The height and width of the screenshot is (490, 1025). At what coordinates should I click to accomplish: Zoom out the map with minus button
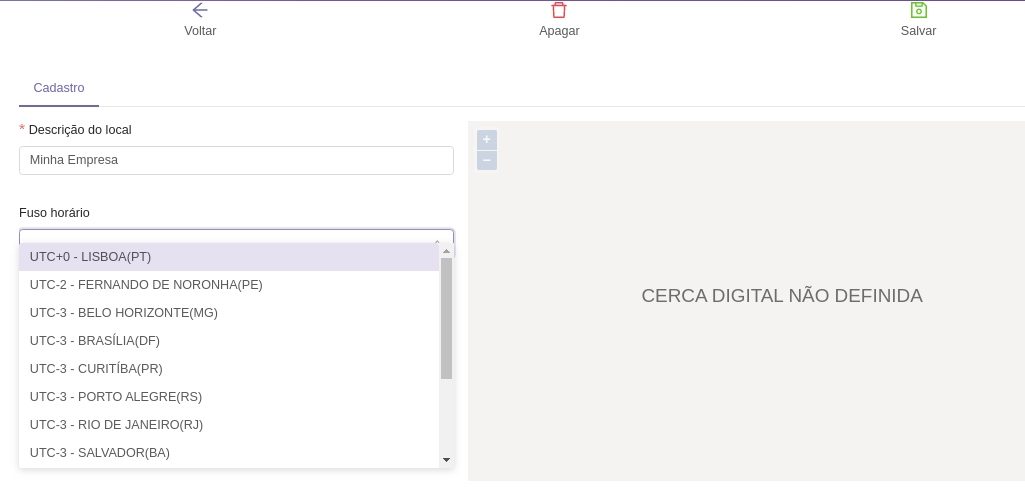pos(487,160)
